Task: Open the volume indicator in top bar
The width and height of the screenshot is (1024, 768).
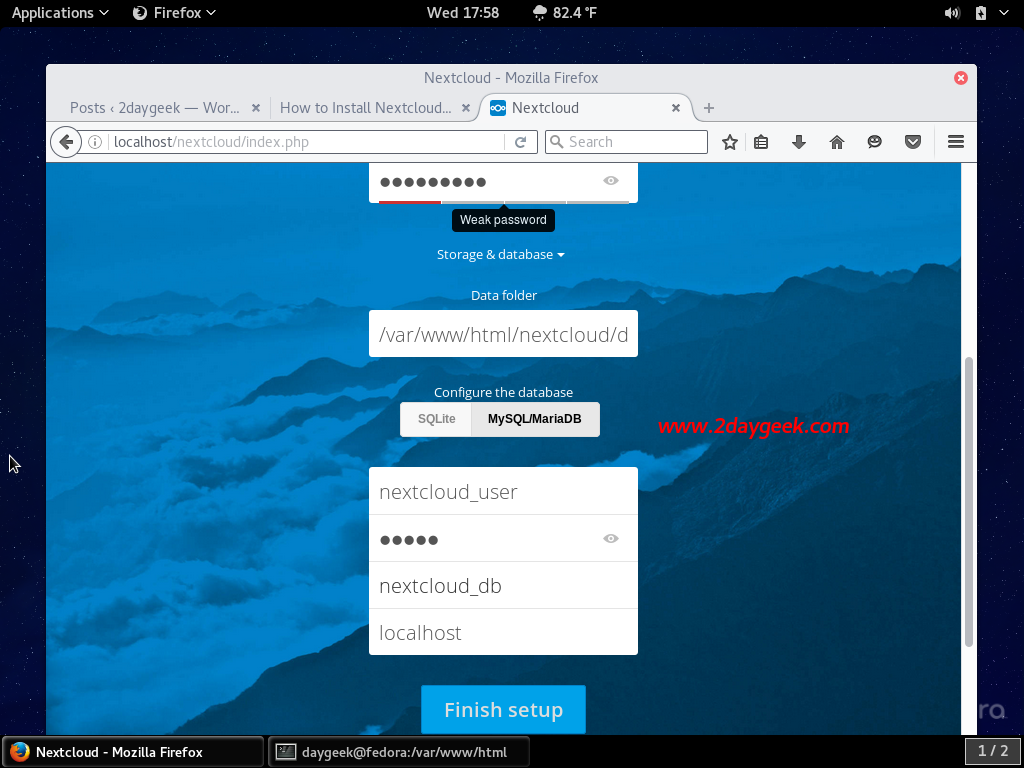Action: pyautogui.click(x=952, y=12)
